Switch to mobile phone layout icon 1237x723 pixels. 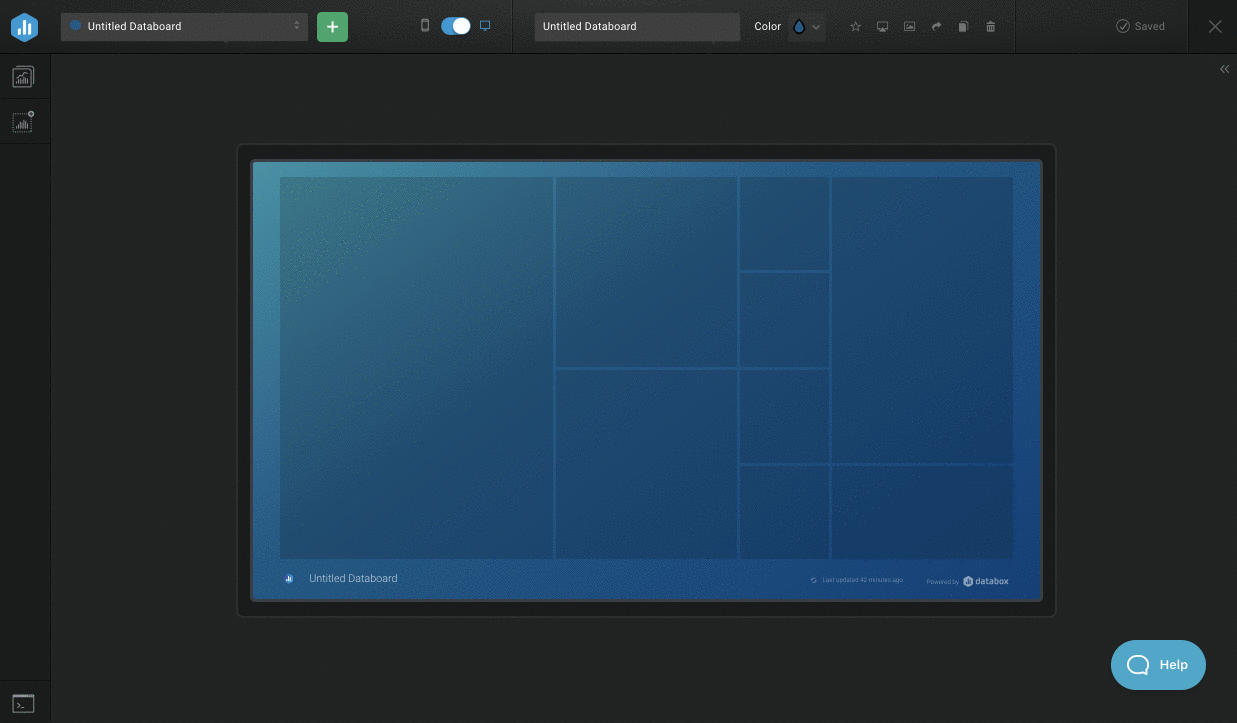pyautogui.click(x=425, y=26)
